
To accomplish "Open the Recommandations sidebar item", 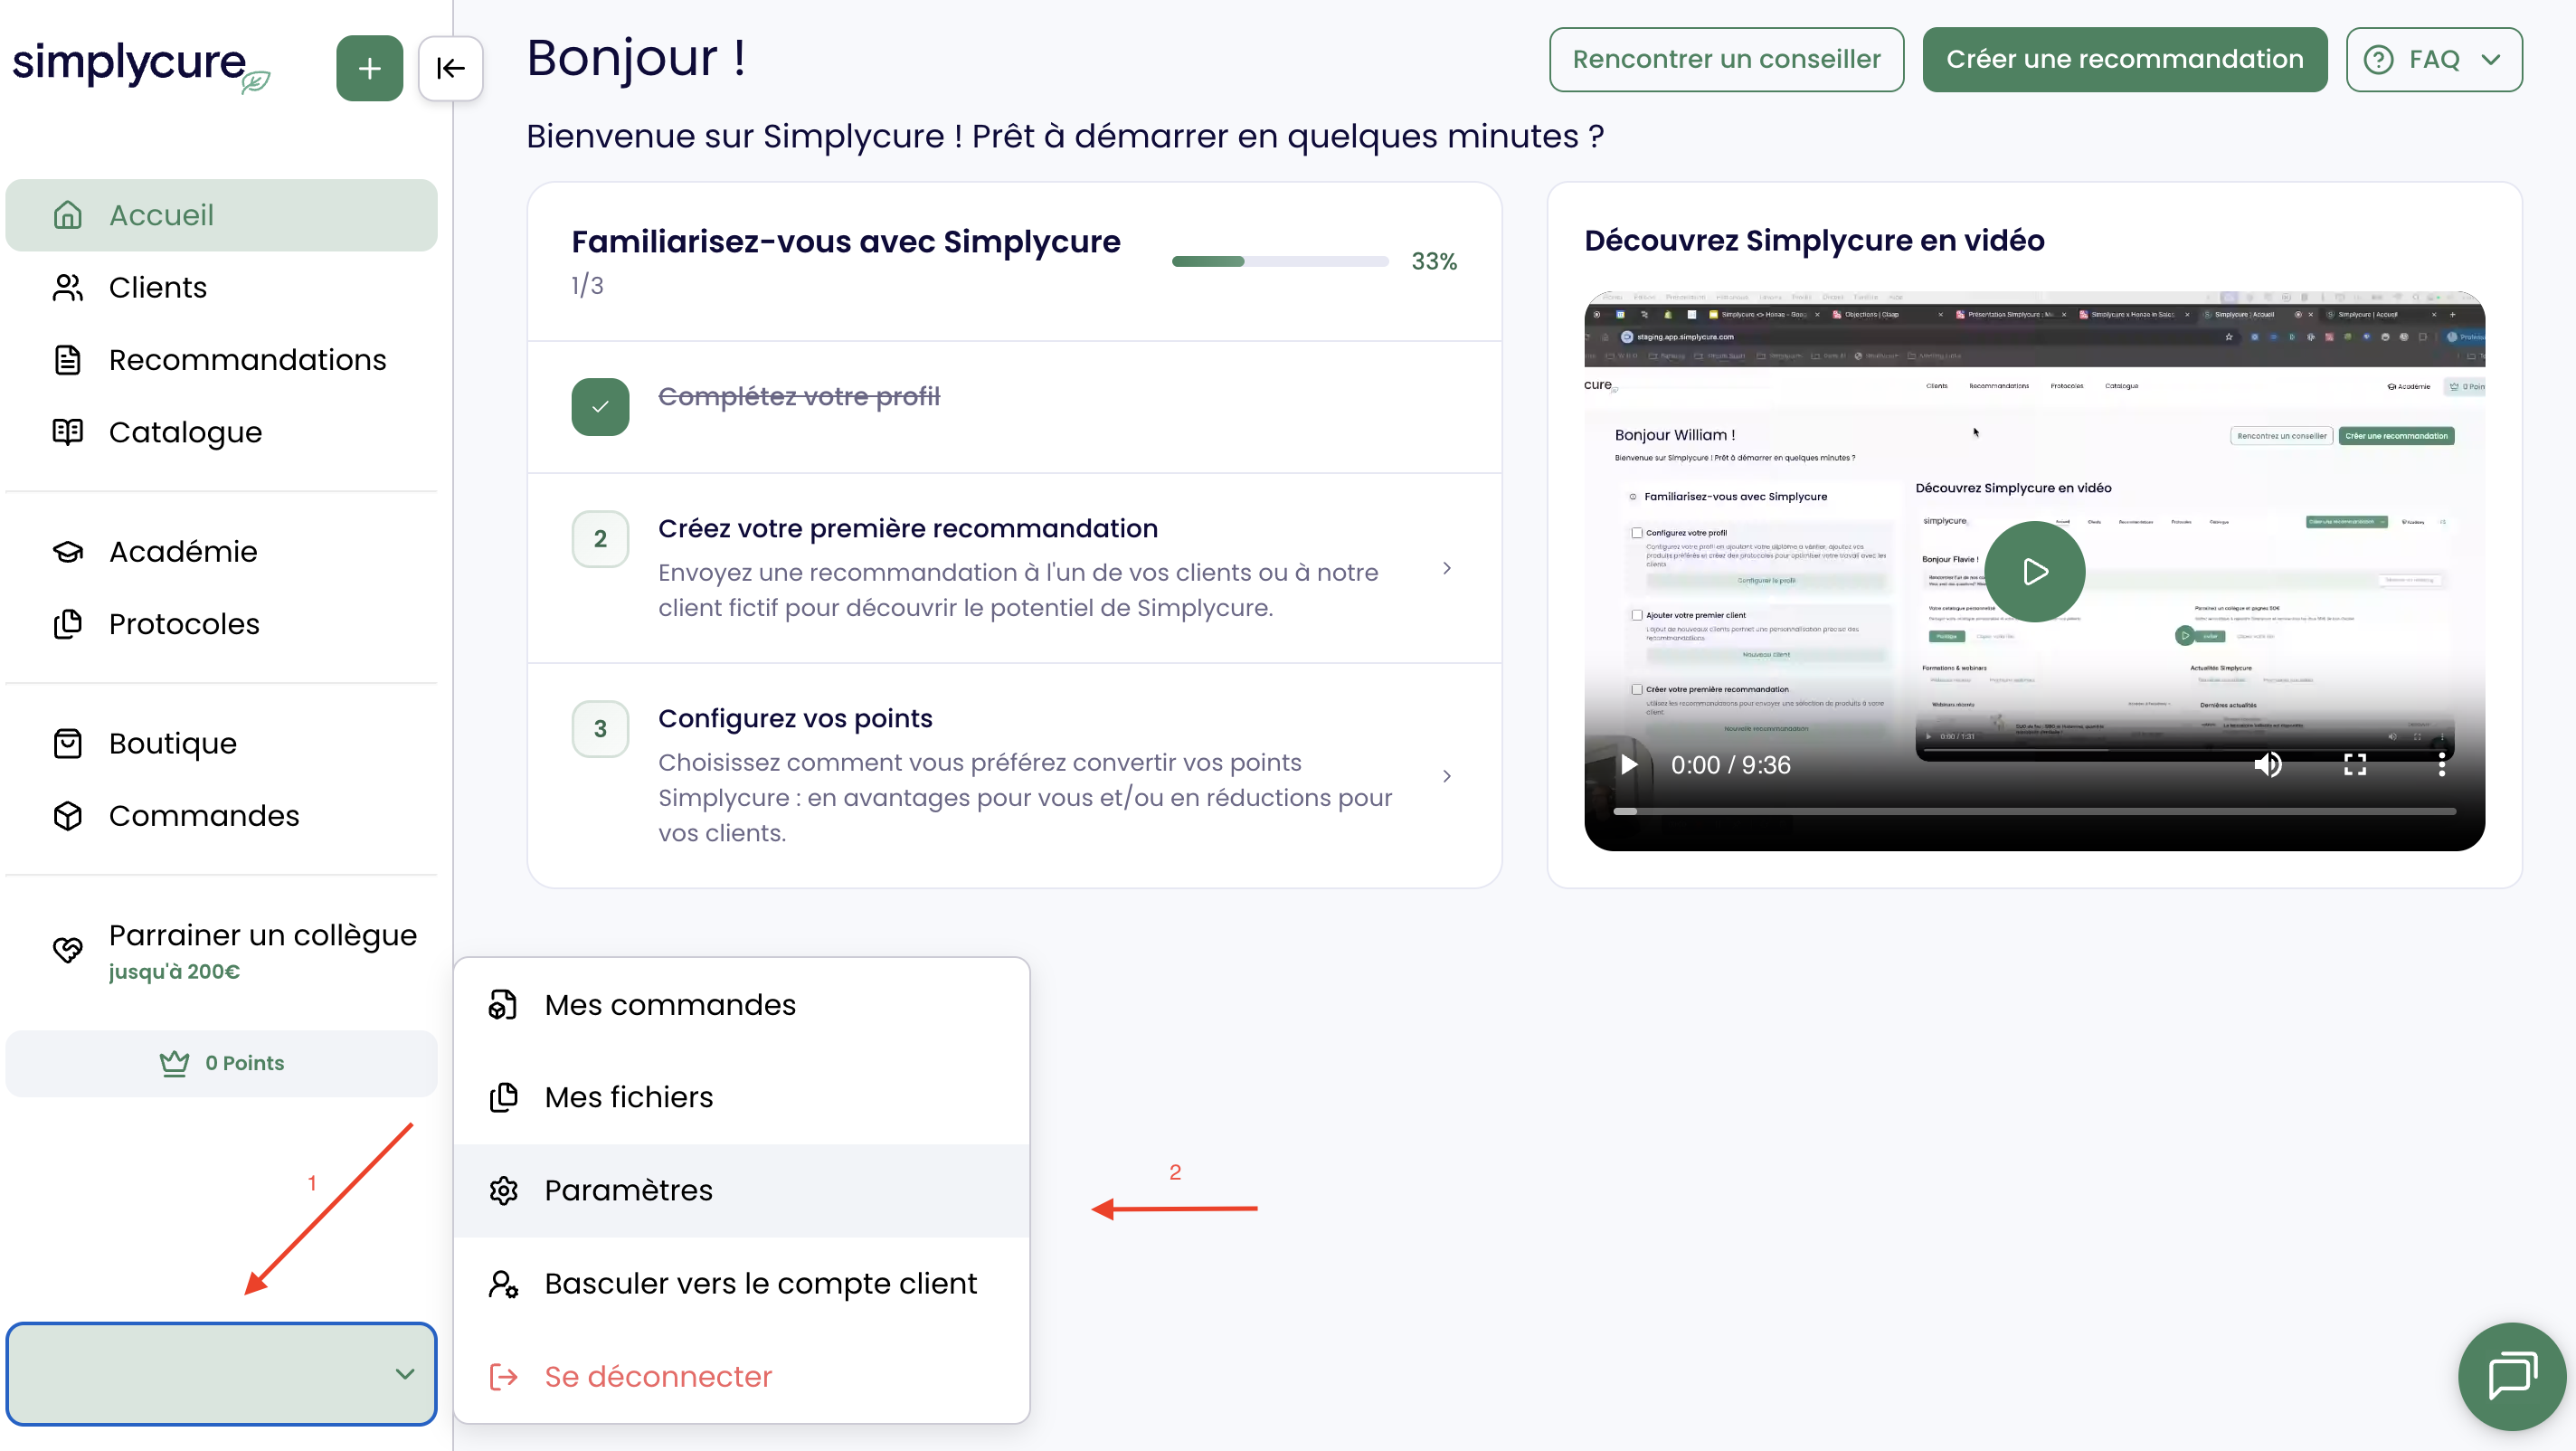I will [x=221, y=360].
